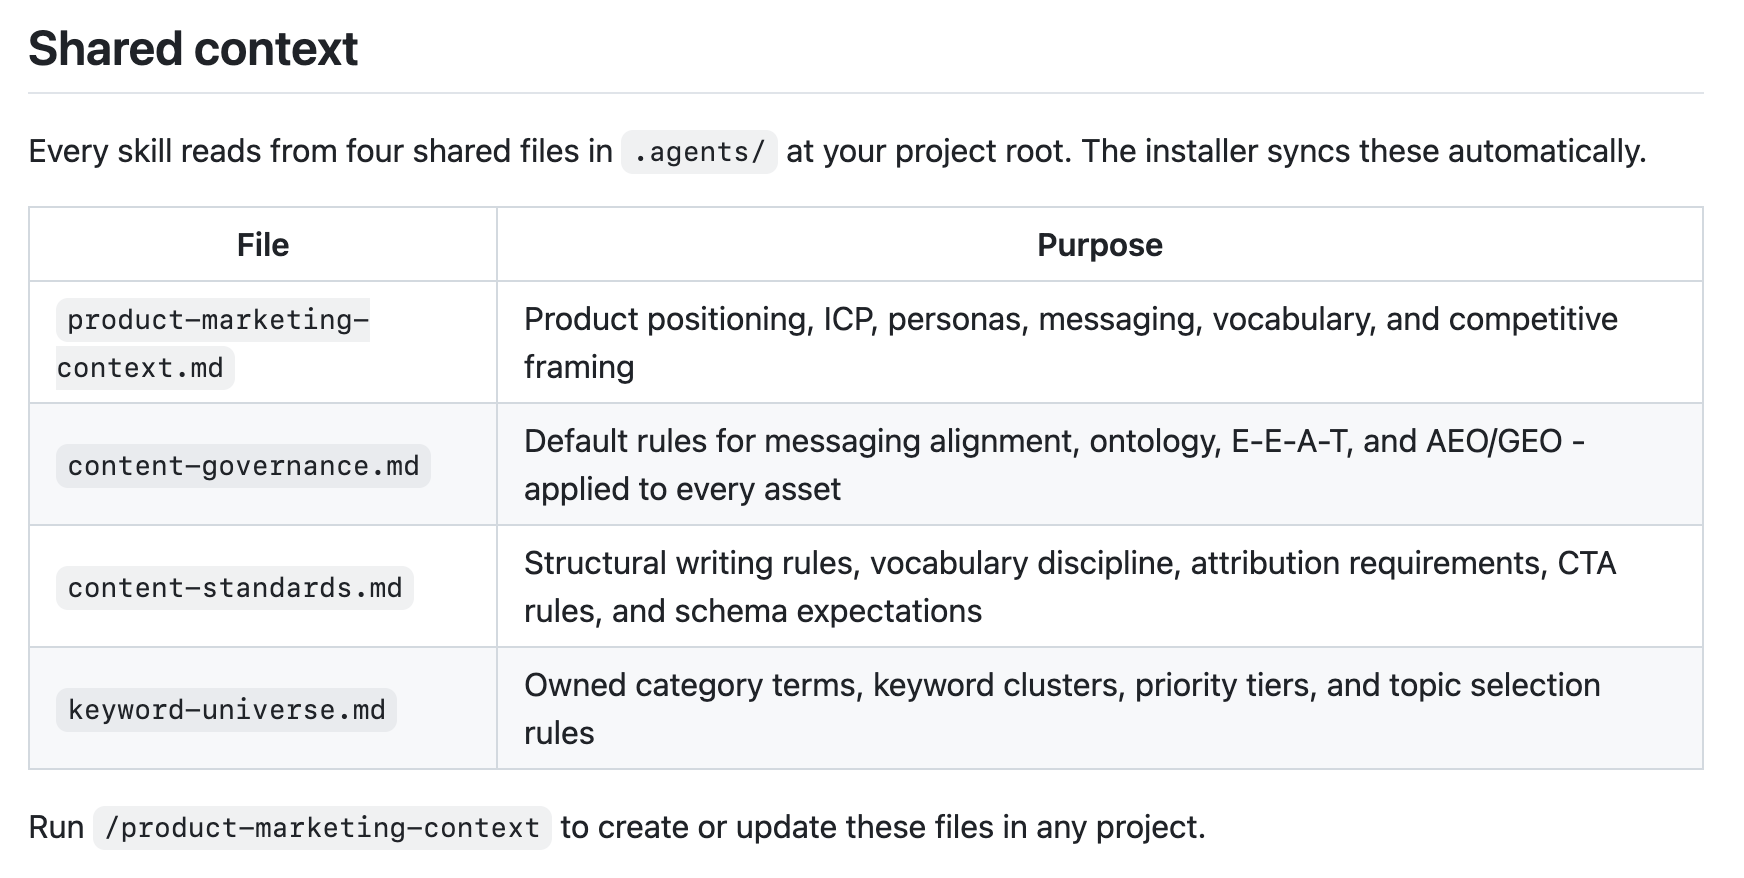
Task: Click the keyword-universe.md file name
Action: tap(226, 710)
